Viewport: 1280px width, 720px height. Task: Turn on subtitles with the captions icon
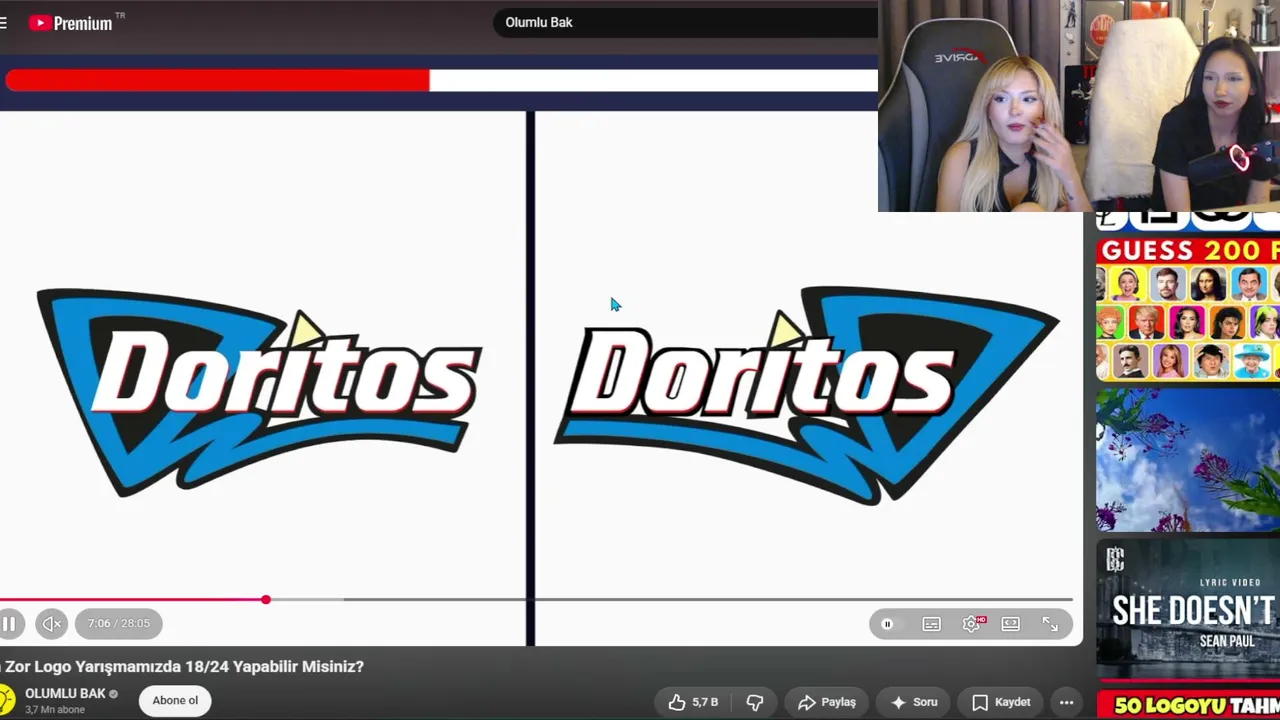pyautogui.click(x=931, y=624)
